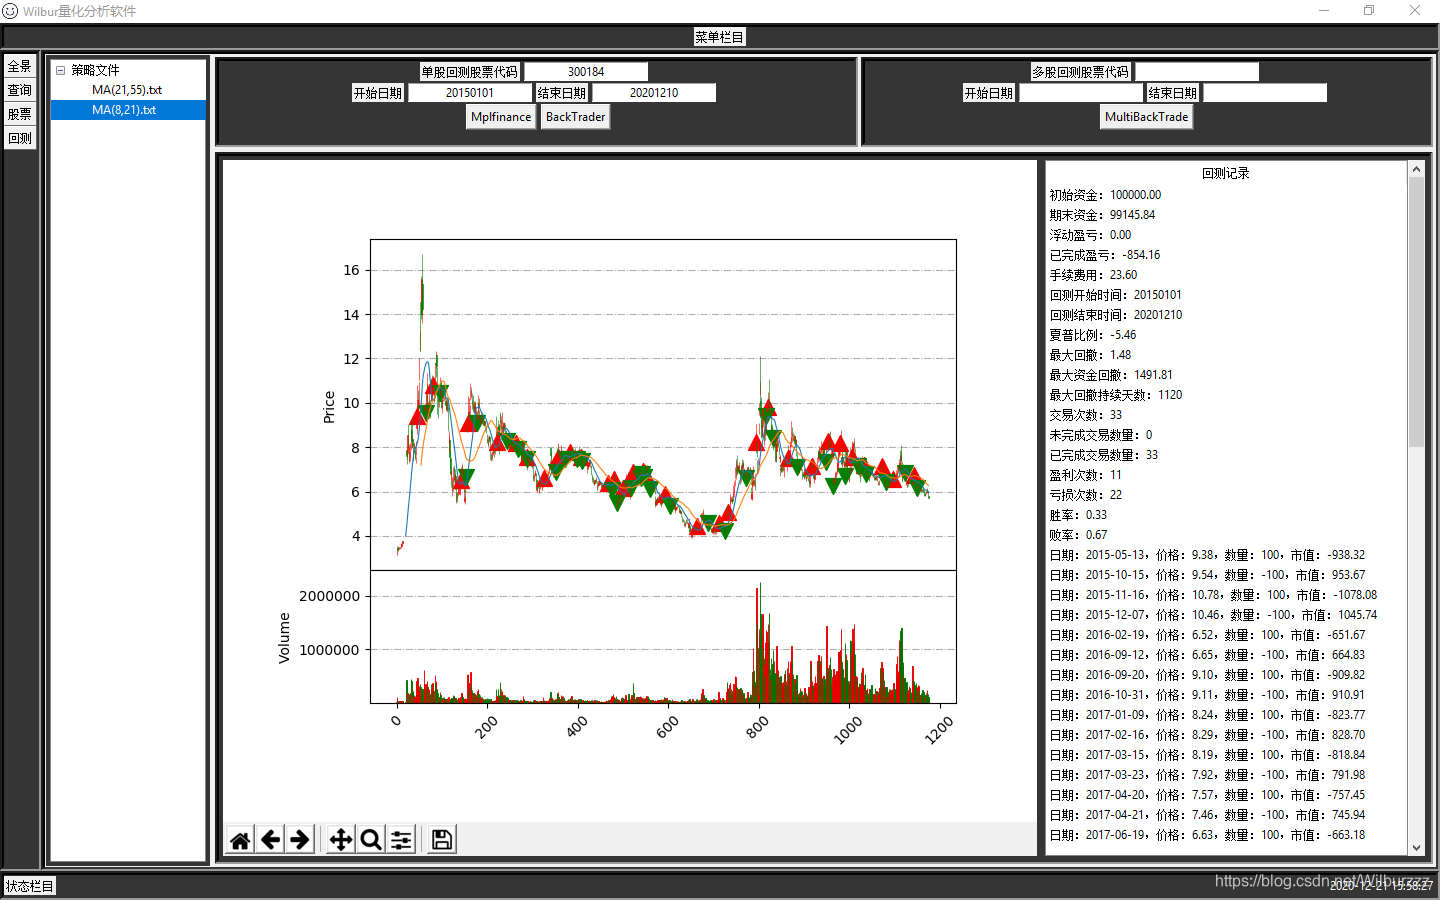
Task: Save the figure with the disk icon
Action: click(x=442, y=840)
